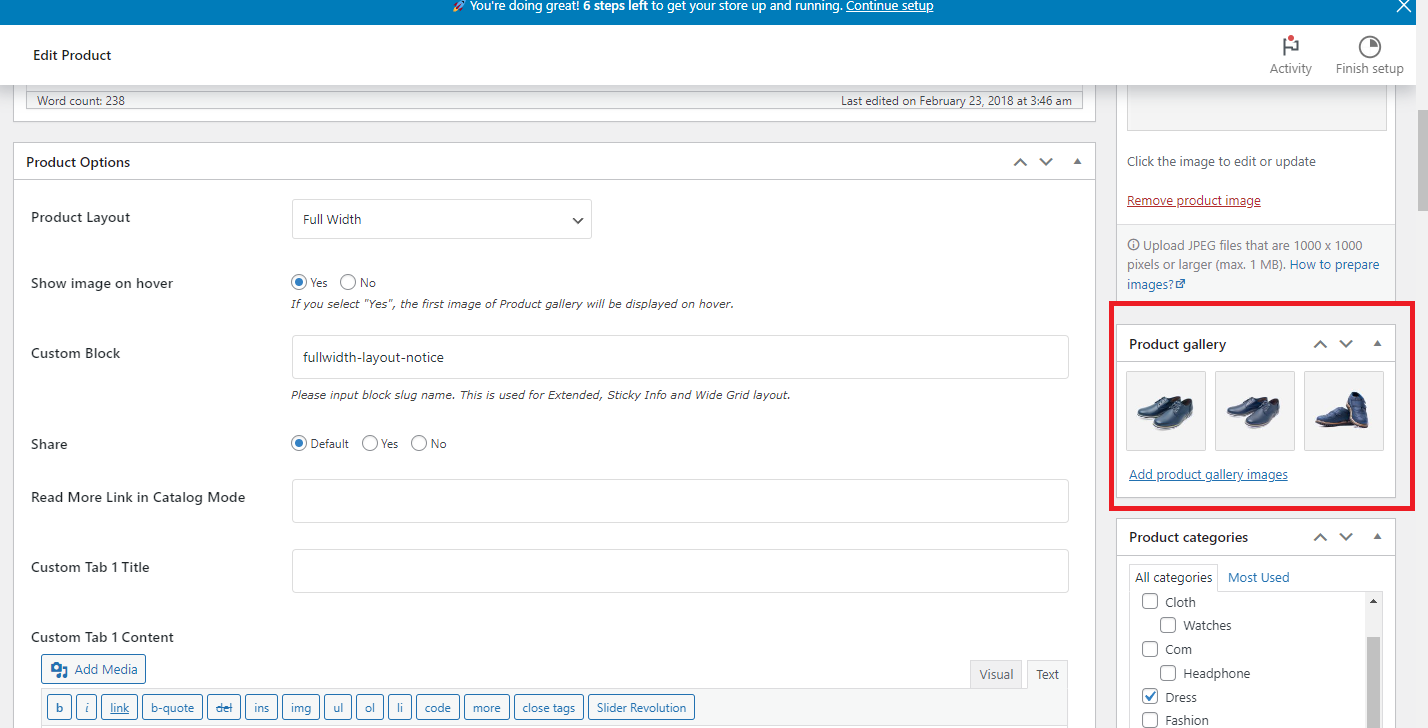
Task: Select the first shoe gallery thumbnail
Action: pos(1165,411)
